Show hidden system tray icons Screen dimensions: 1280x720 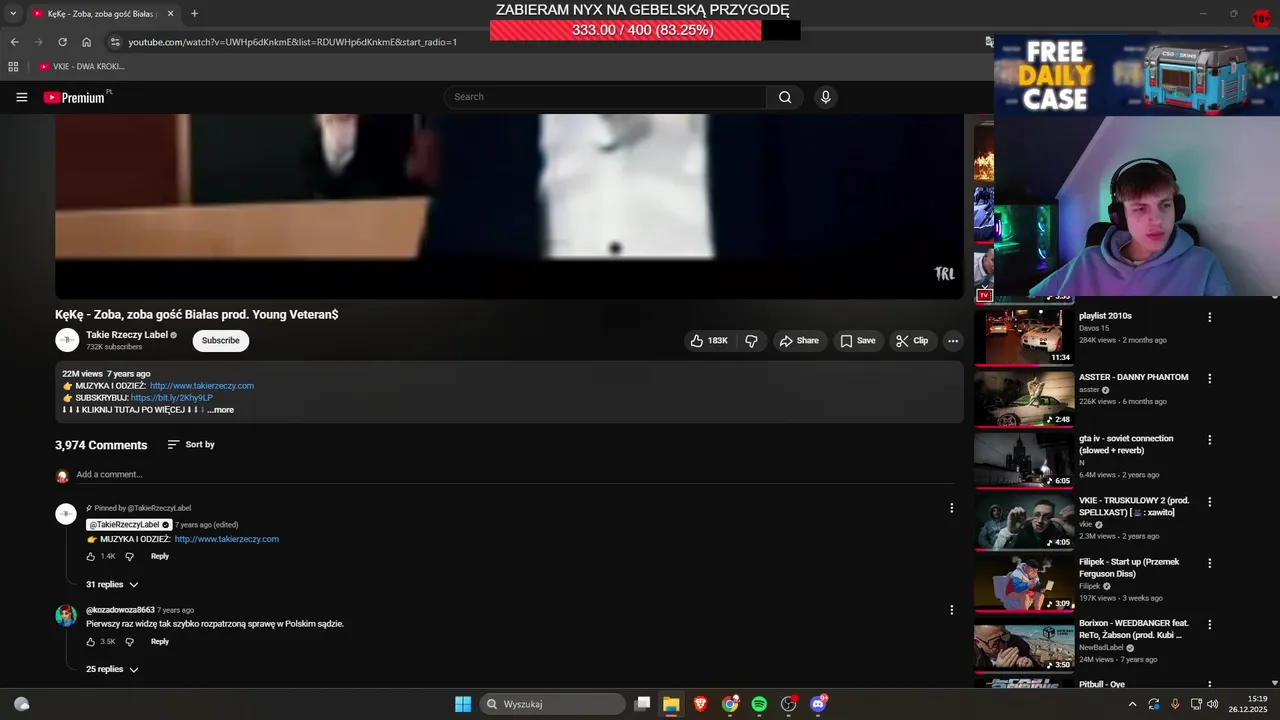coord(1132,704)
